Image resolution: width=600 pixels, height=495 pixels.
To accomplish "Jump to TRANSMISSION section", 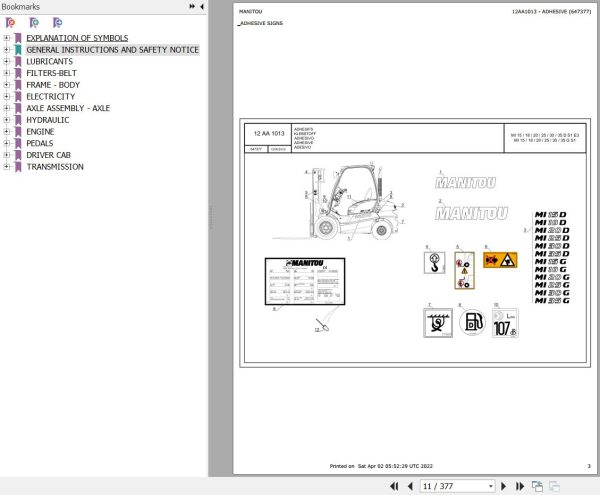I will click(55, 166).
